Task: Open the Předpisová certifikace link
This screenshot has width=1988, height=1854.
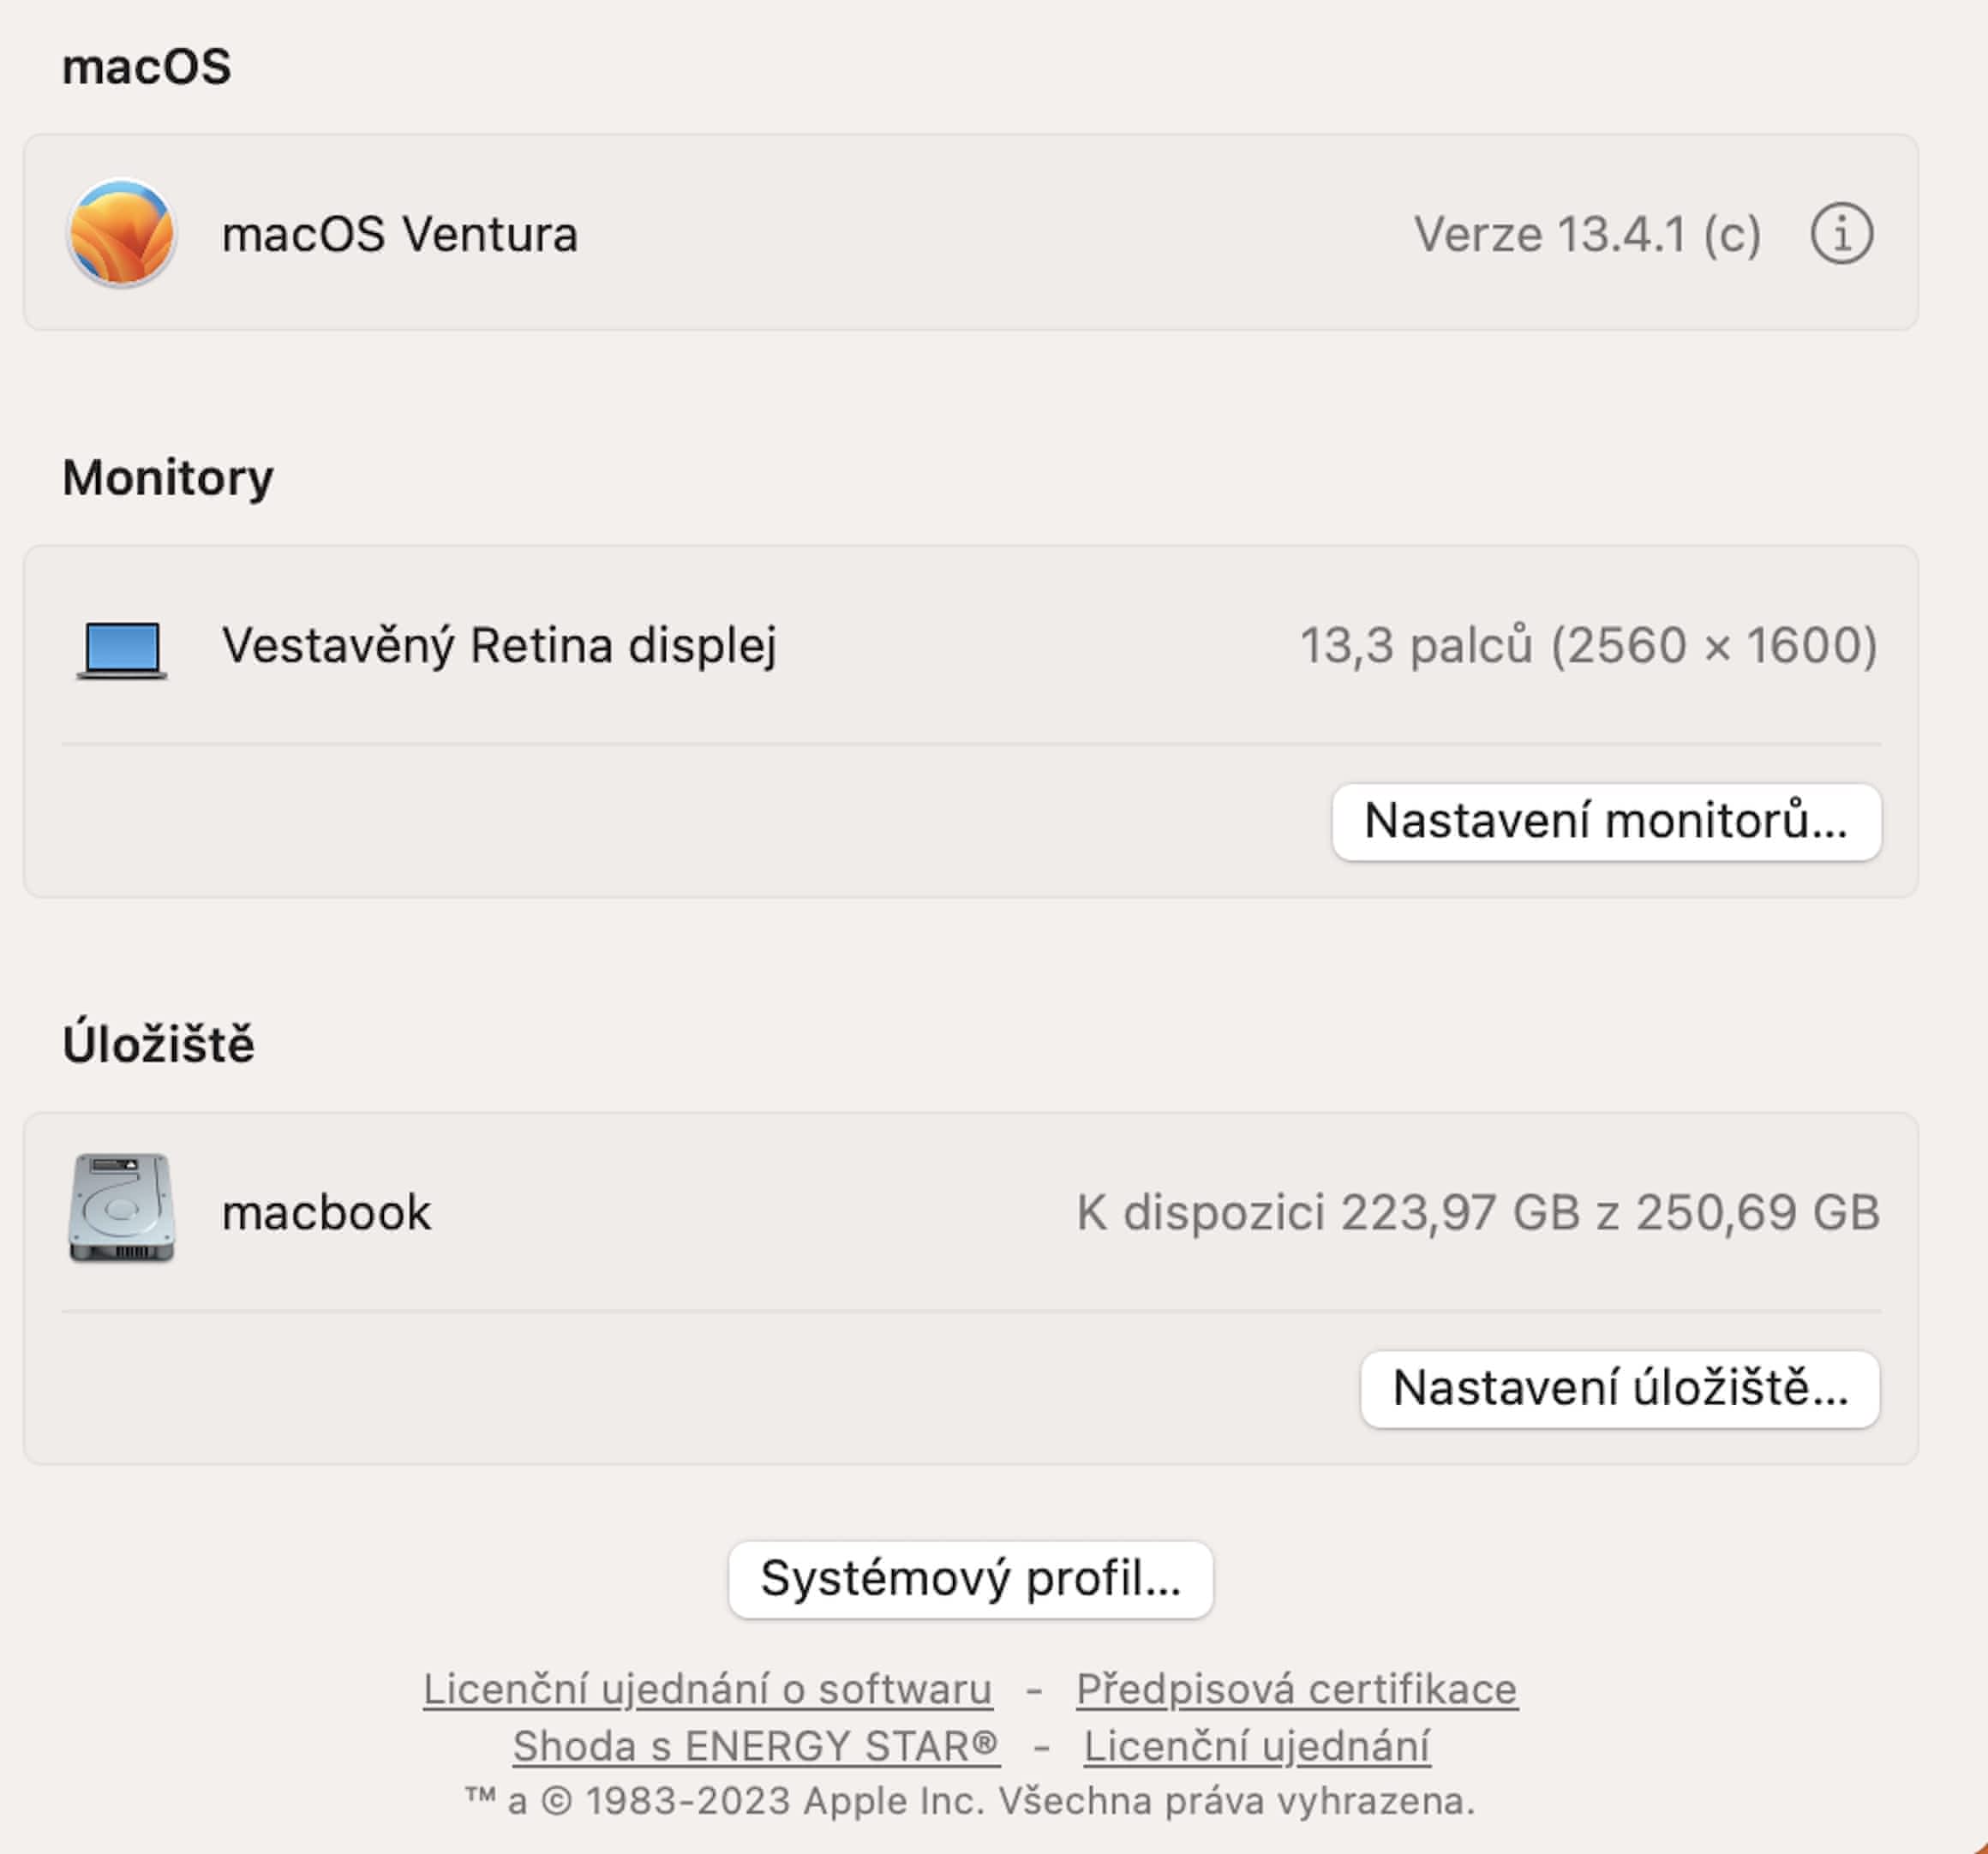Action: point(1297,1689)
